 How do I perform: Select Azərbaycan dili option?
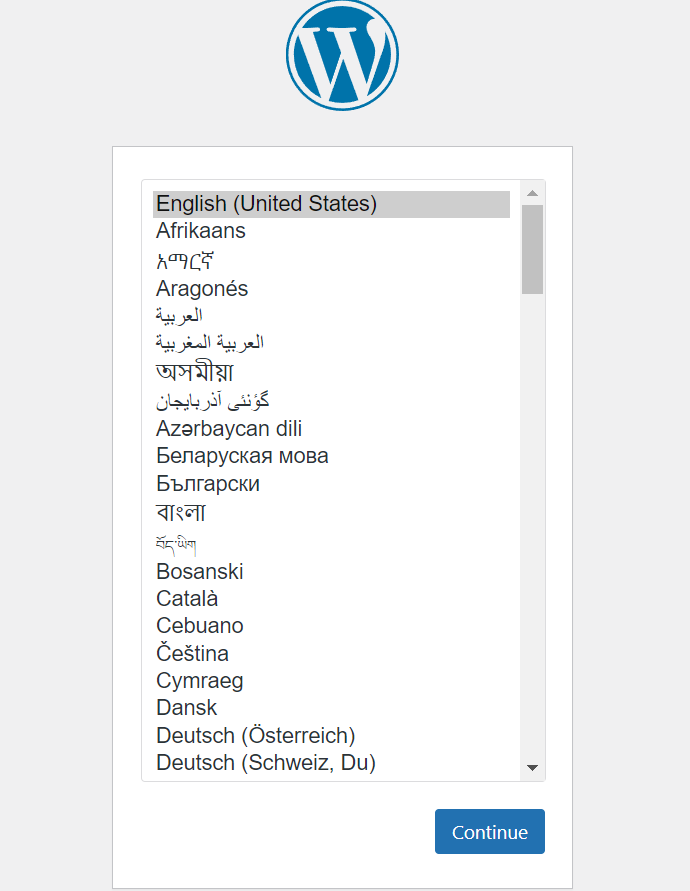331,428
